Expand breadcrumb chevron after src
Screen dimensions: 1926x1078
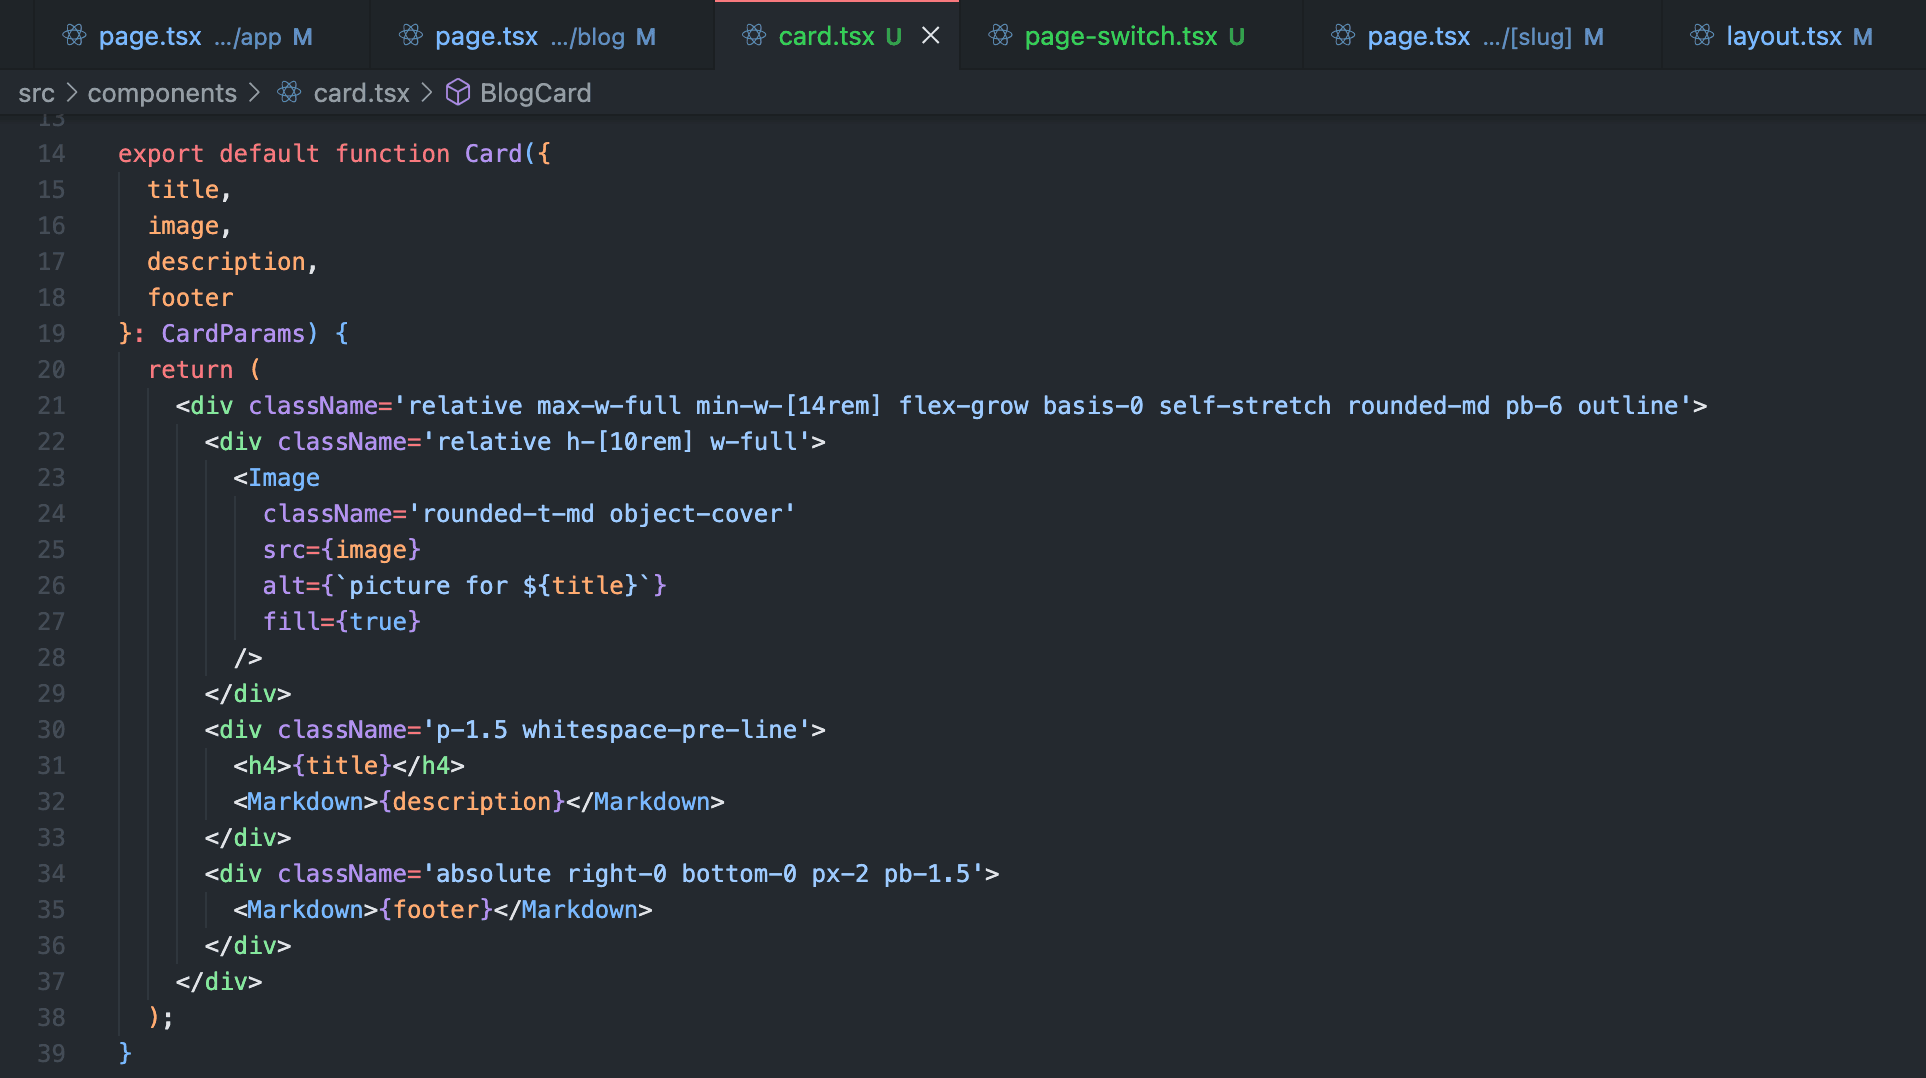tap(71, 93)
